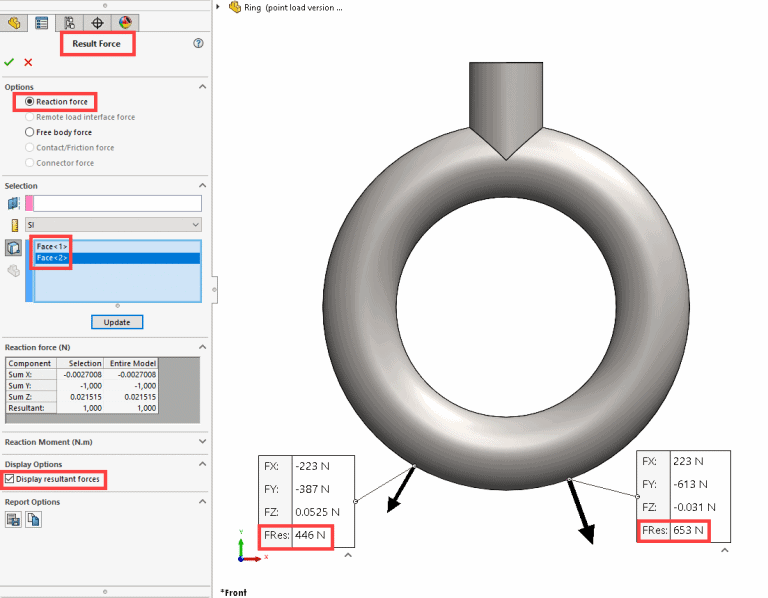Screen dimensions: 768x598
Task: Expand the Reaction Moment (N.m) section
Action: [203, 441]
